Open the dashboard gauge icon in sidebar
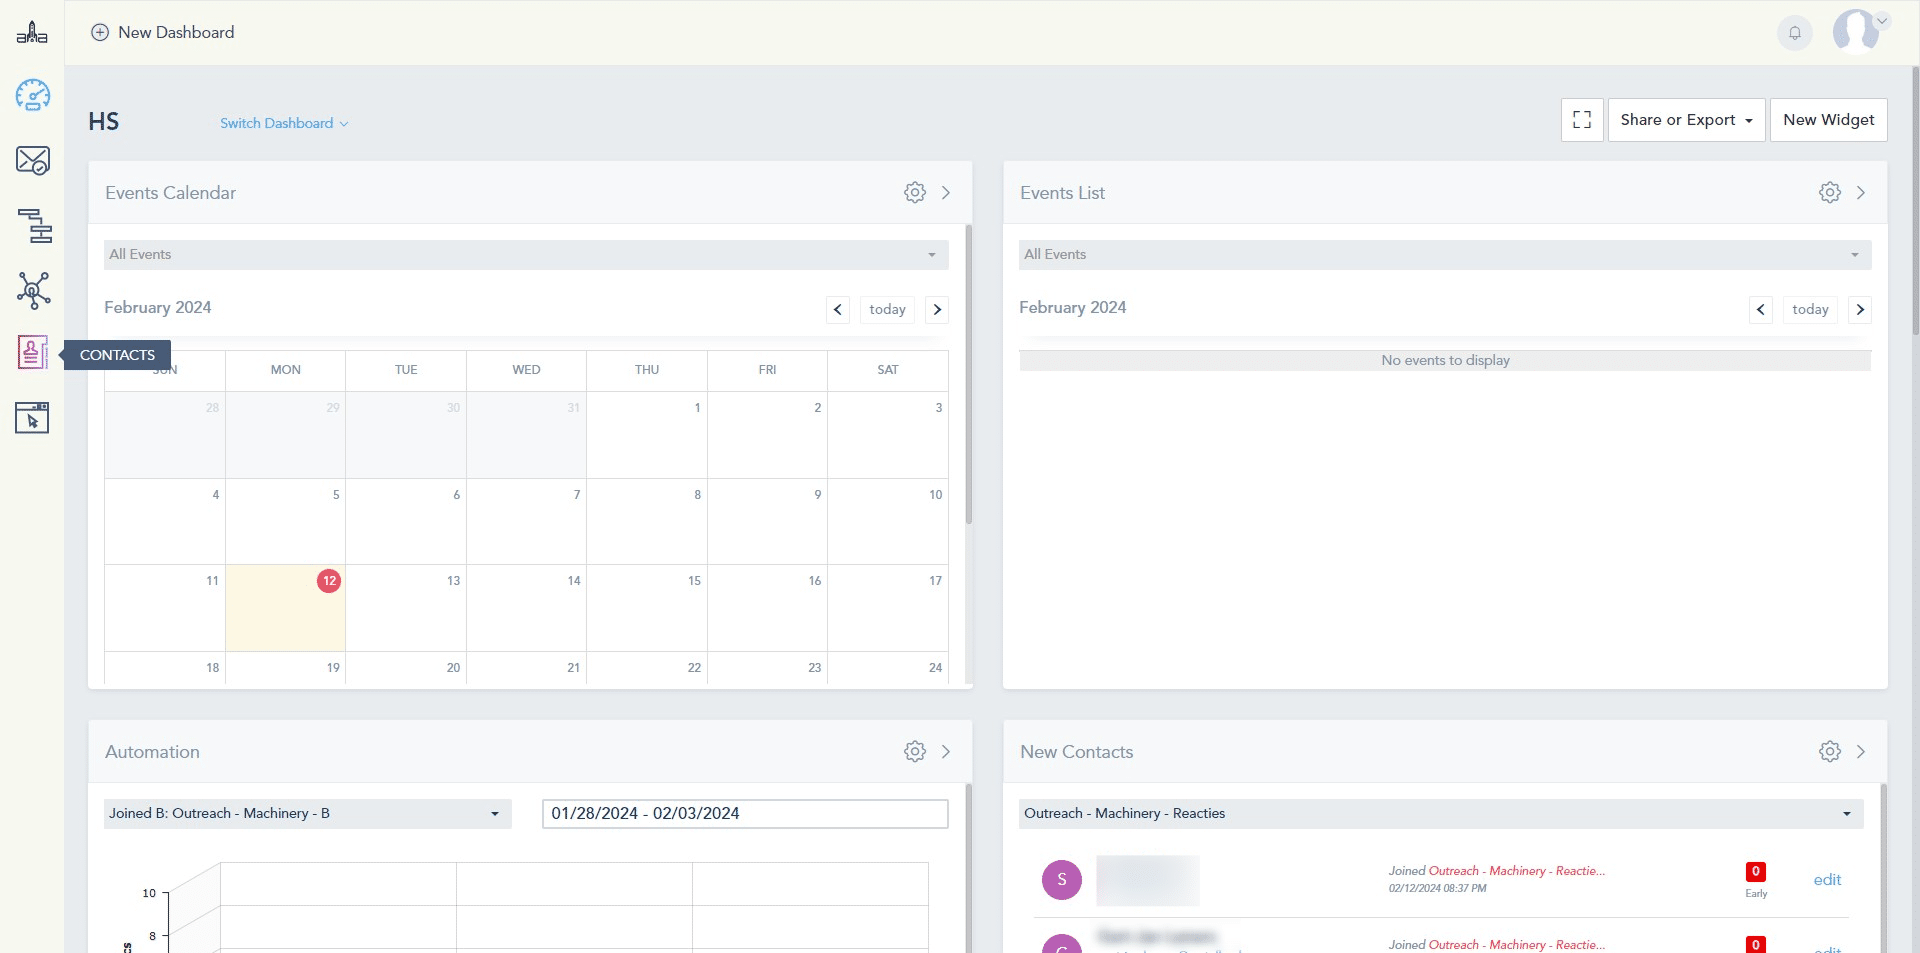Screen dimensions: 1920x953 33,96
